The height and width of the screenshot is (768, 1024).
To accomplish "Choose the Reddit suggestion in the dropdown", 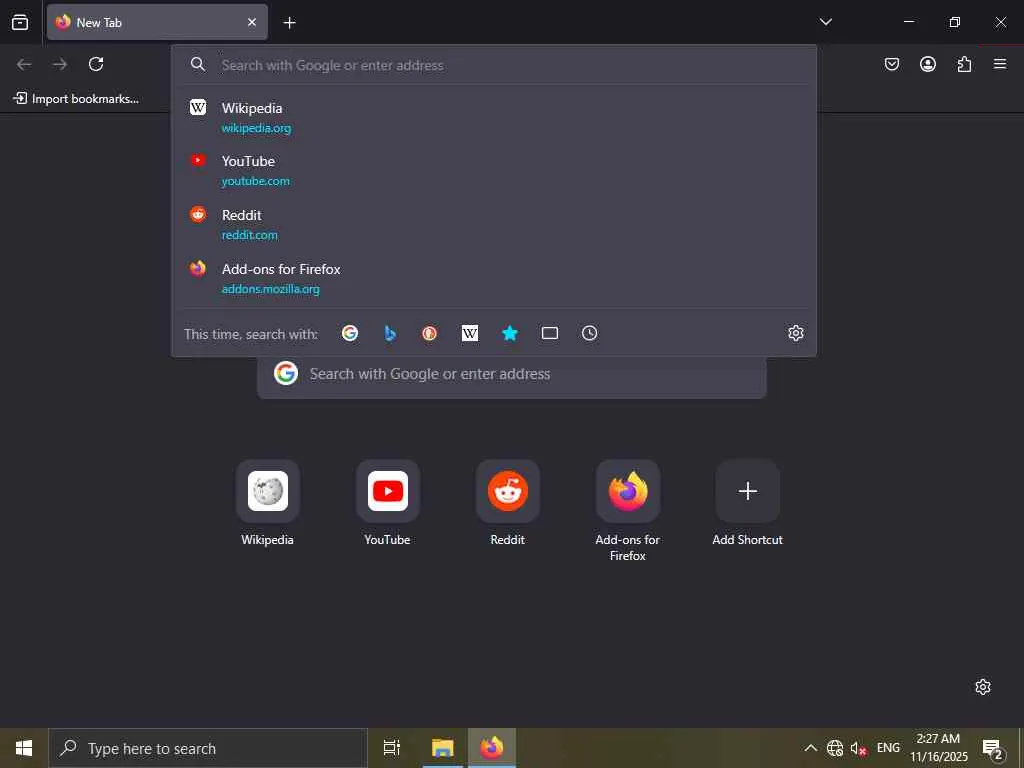I will click(x=494, y=224).
